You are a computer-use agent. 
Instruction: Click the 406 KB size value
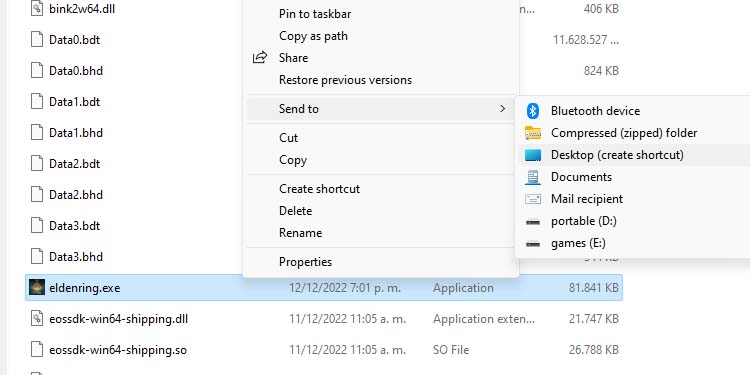click(x=601, y=9)
